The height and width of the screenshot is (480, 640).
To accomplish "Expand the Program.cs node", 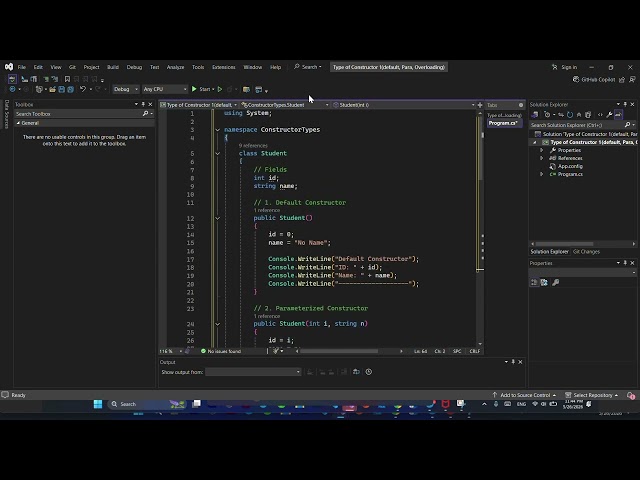I will point(542,174).
